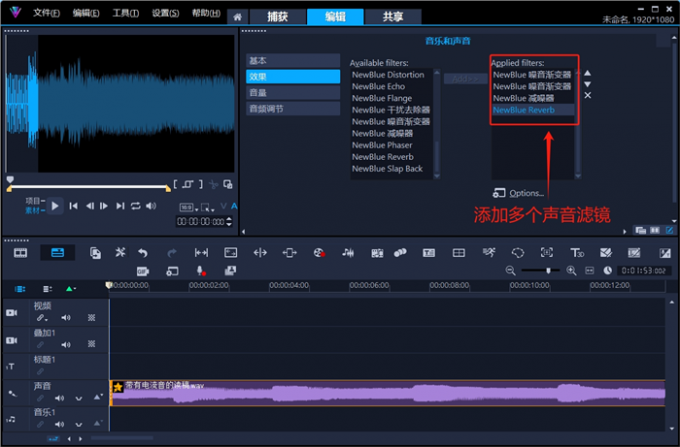Switch to the 共享 tab
This screenshot has width=680, height=447.
tap(393, 17)
